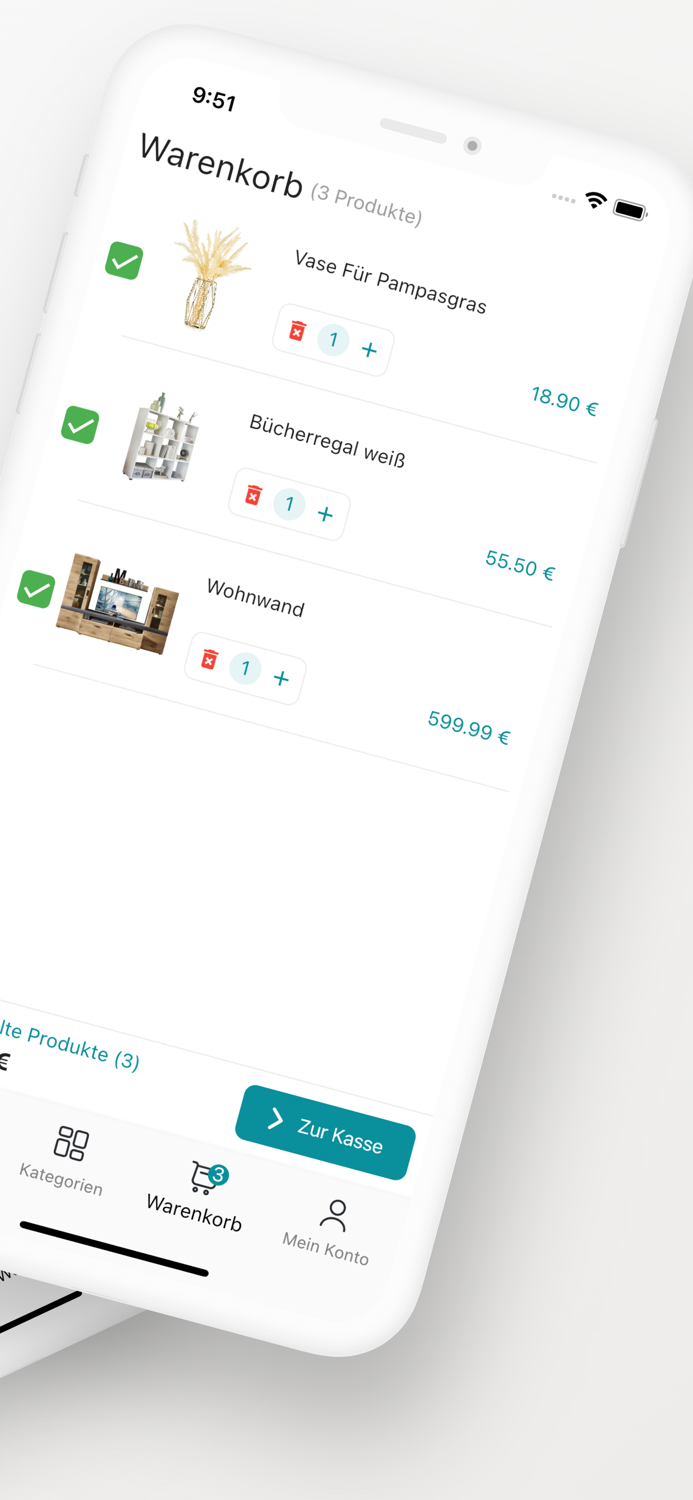
Task: Delete the Vase Für Pampasgras item with its trash icon
Action: (x=297, y=331)
